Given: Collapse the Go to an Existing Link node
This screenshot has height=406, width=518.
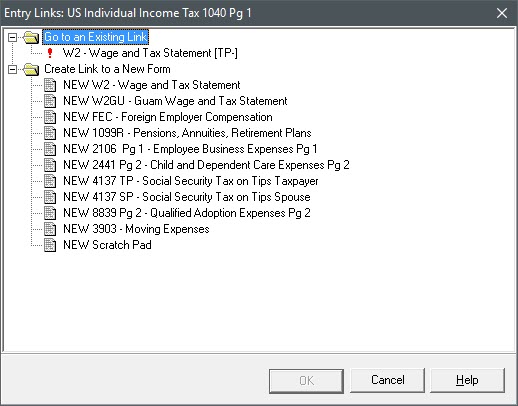Looking at the screenshot, I should coord(12,37).
